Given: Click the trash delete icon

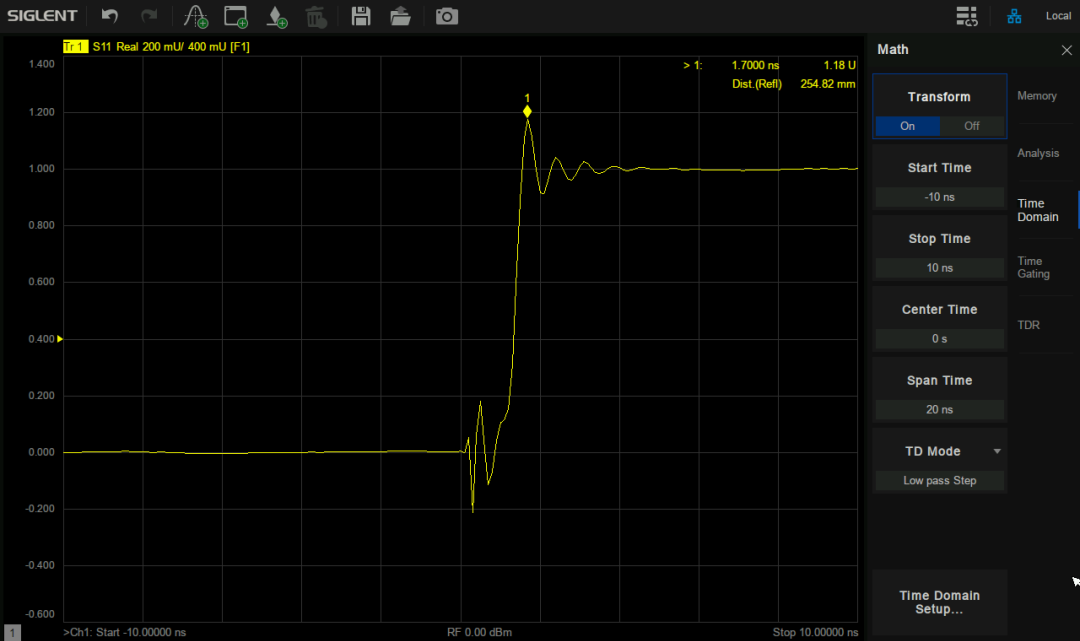Looking at the screenshot, I should (315, 16).
